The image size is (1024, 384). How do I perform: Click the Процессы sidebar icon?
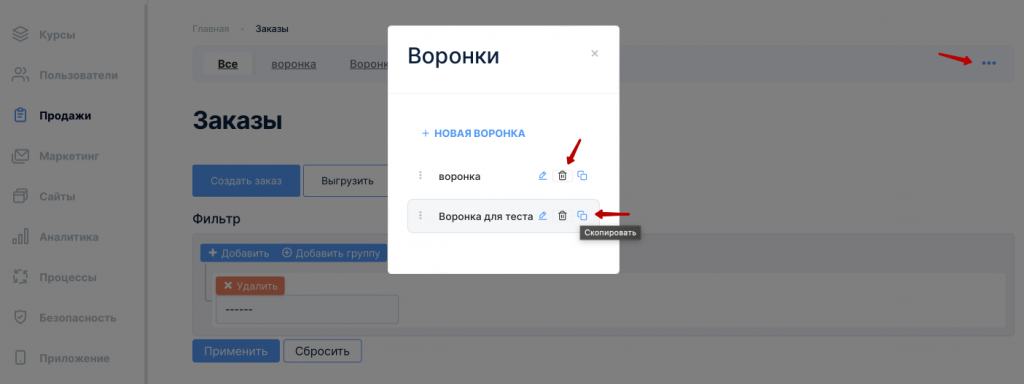coord(20,278)
